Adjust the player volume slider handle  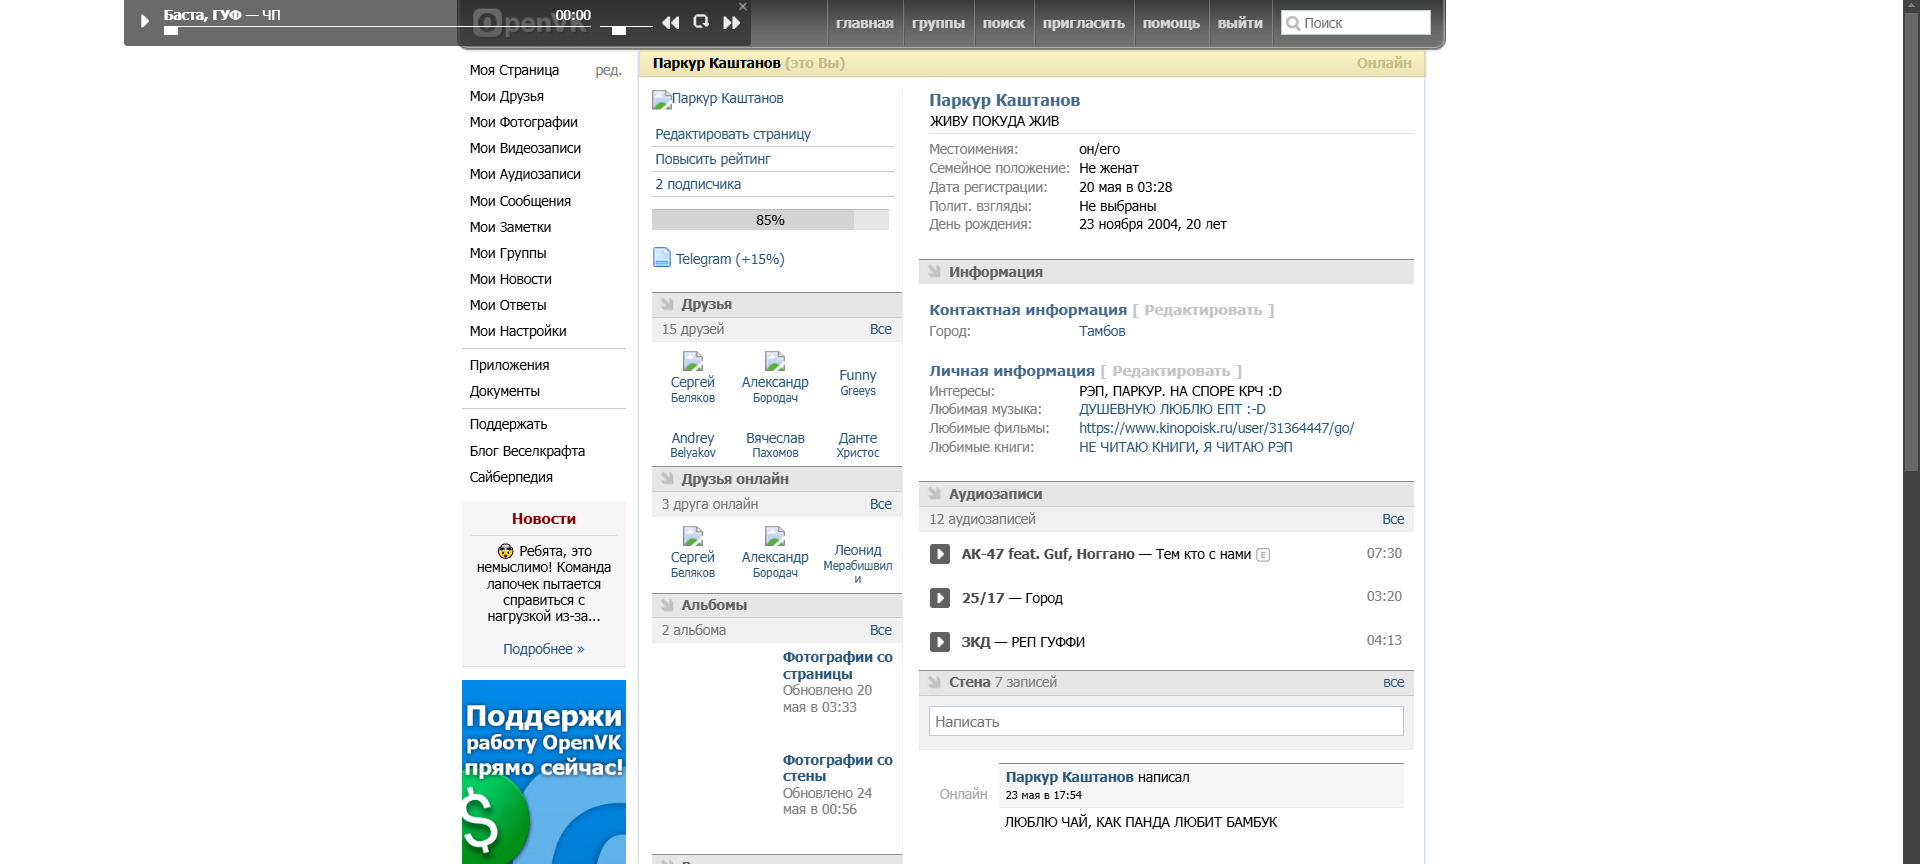coord(619,31)
